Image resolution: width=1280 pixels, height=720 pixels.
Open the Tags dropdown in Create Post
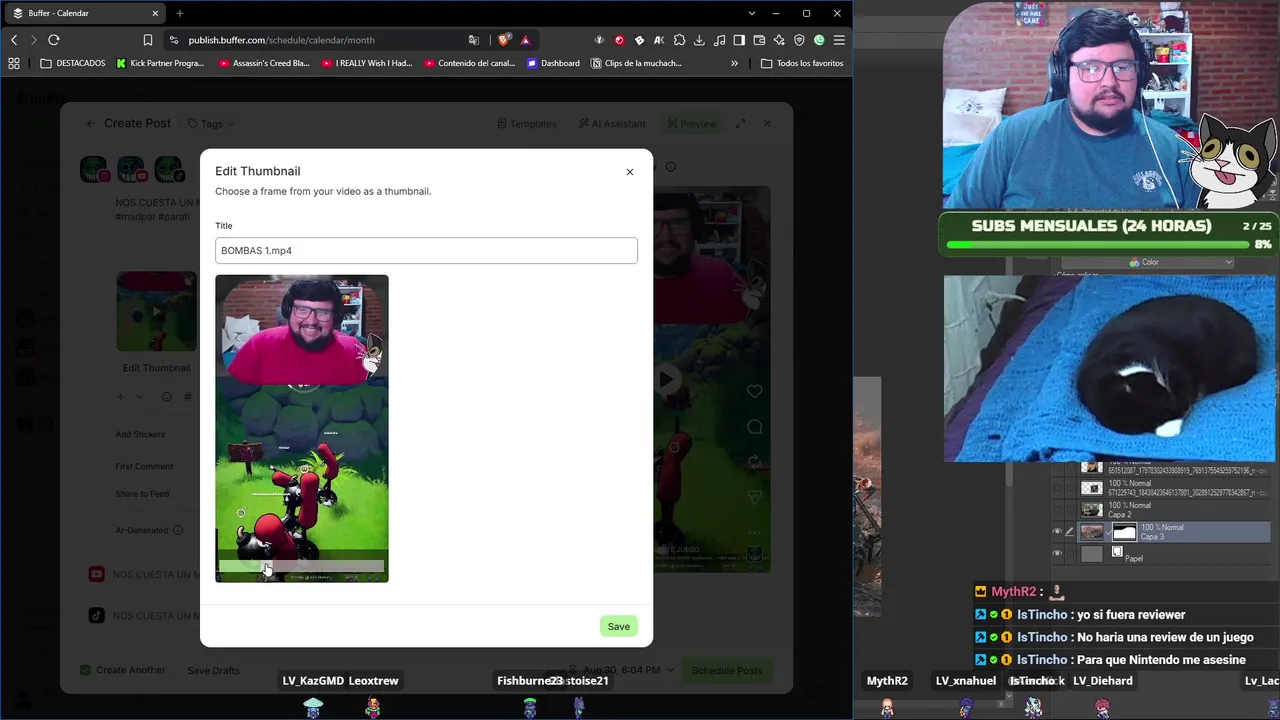211,124
